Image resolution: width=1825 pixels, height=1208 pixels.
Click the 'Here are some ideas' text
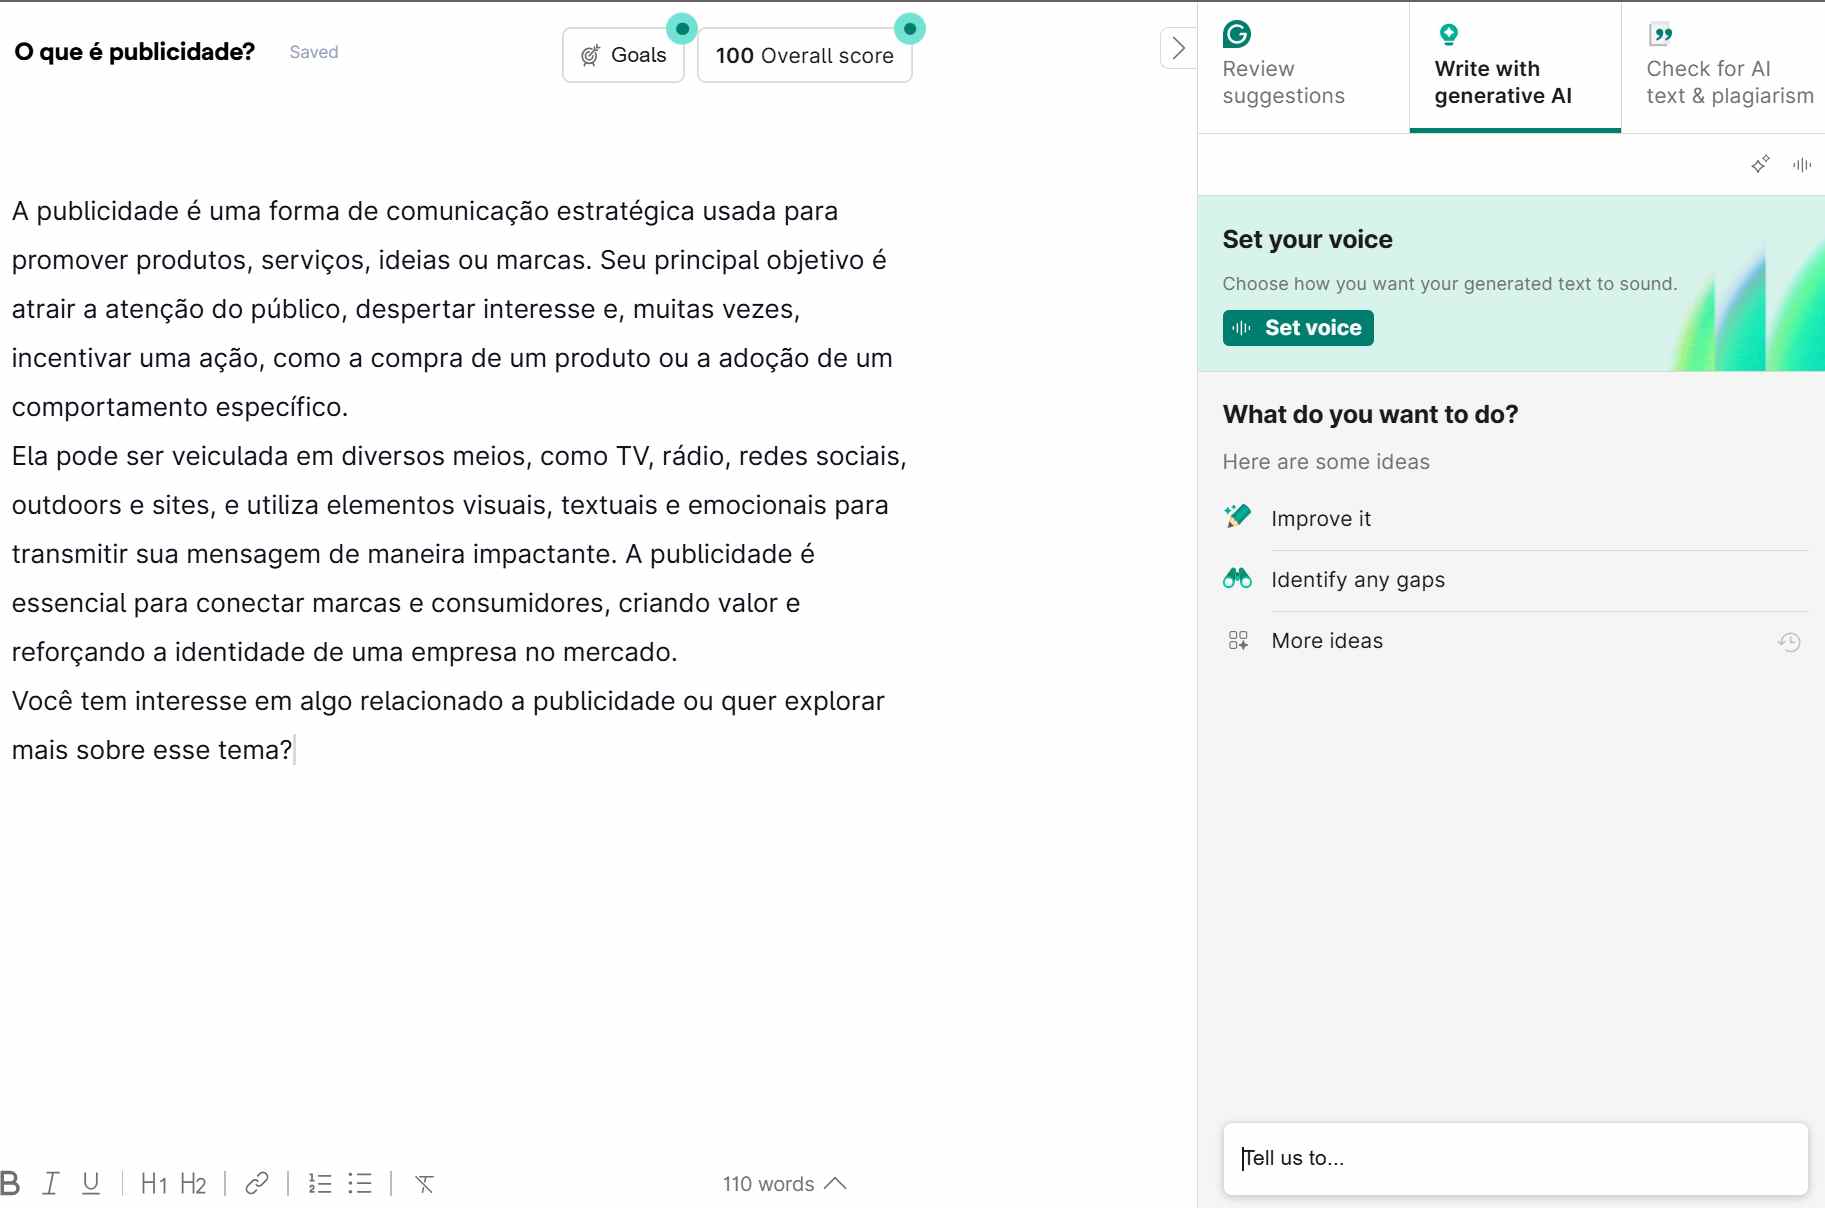tap(1326, 462)
